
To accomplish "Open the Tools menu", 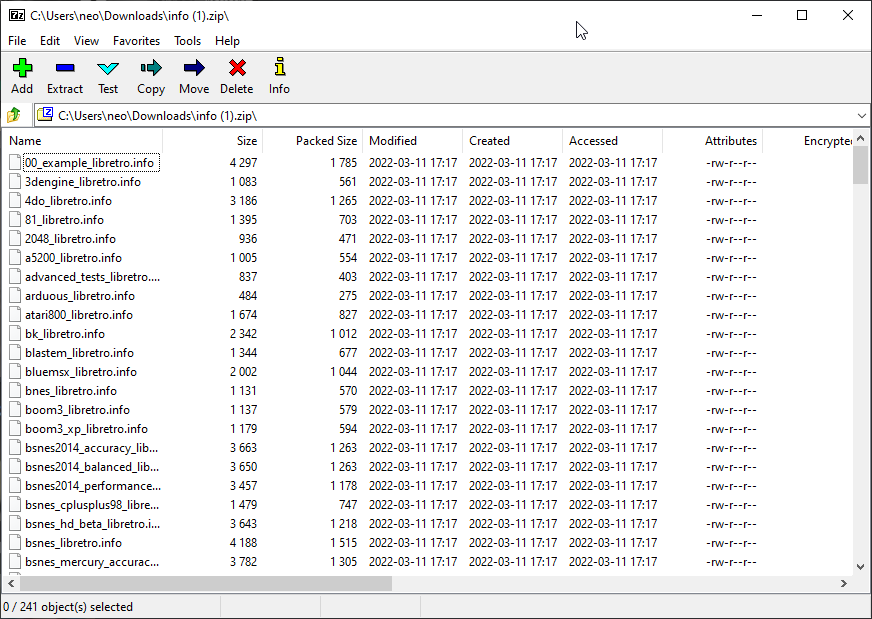I will click(x=187, y=41).
